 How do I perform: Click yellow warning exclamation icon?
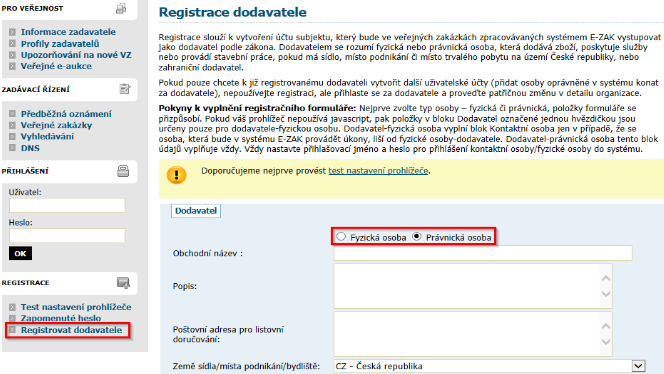177,175
